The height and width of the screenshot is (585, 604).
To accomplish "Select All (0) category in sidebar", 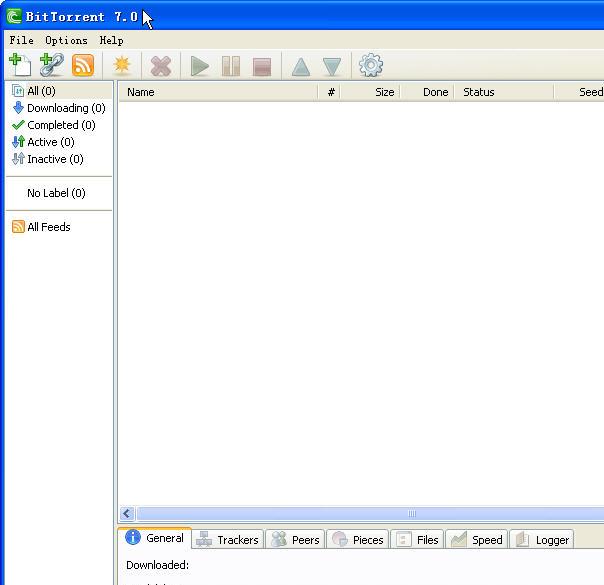I will pyautogui.click(x=60, y=91).
